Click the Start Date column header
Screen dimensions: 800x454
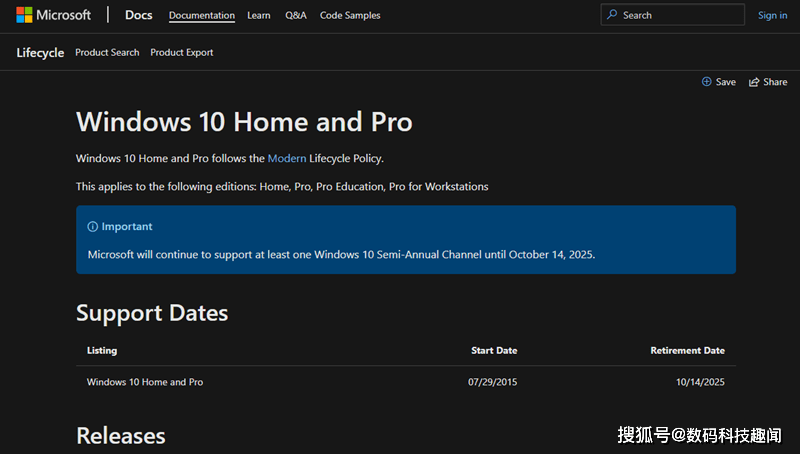[494, 350]
